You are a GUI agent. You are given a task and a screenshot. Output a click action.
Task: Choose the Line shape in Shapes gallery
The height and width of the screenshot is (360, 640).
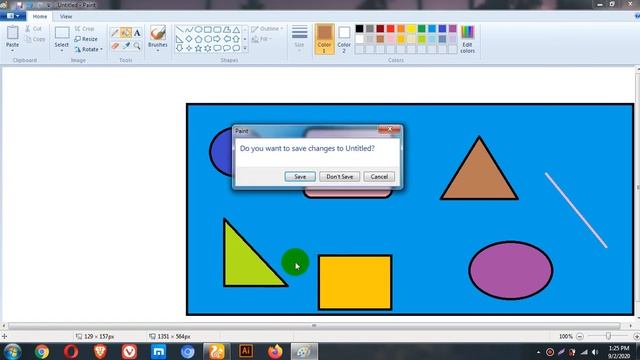point(180,30)
